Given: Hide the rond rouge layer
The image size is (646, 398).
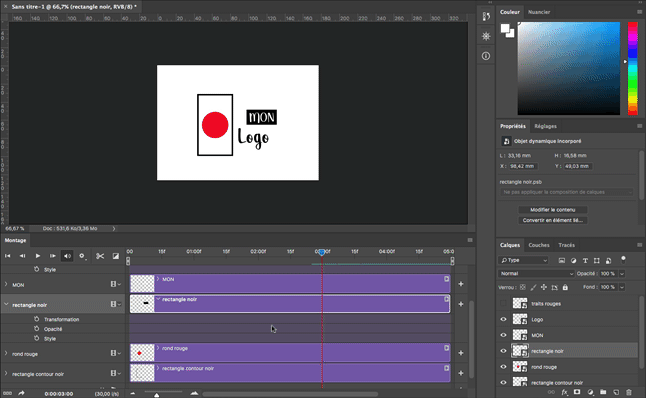Looking at the screenshot, I should click(503, 367).
